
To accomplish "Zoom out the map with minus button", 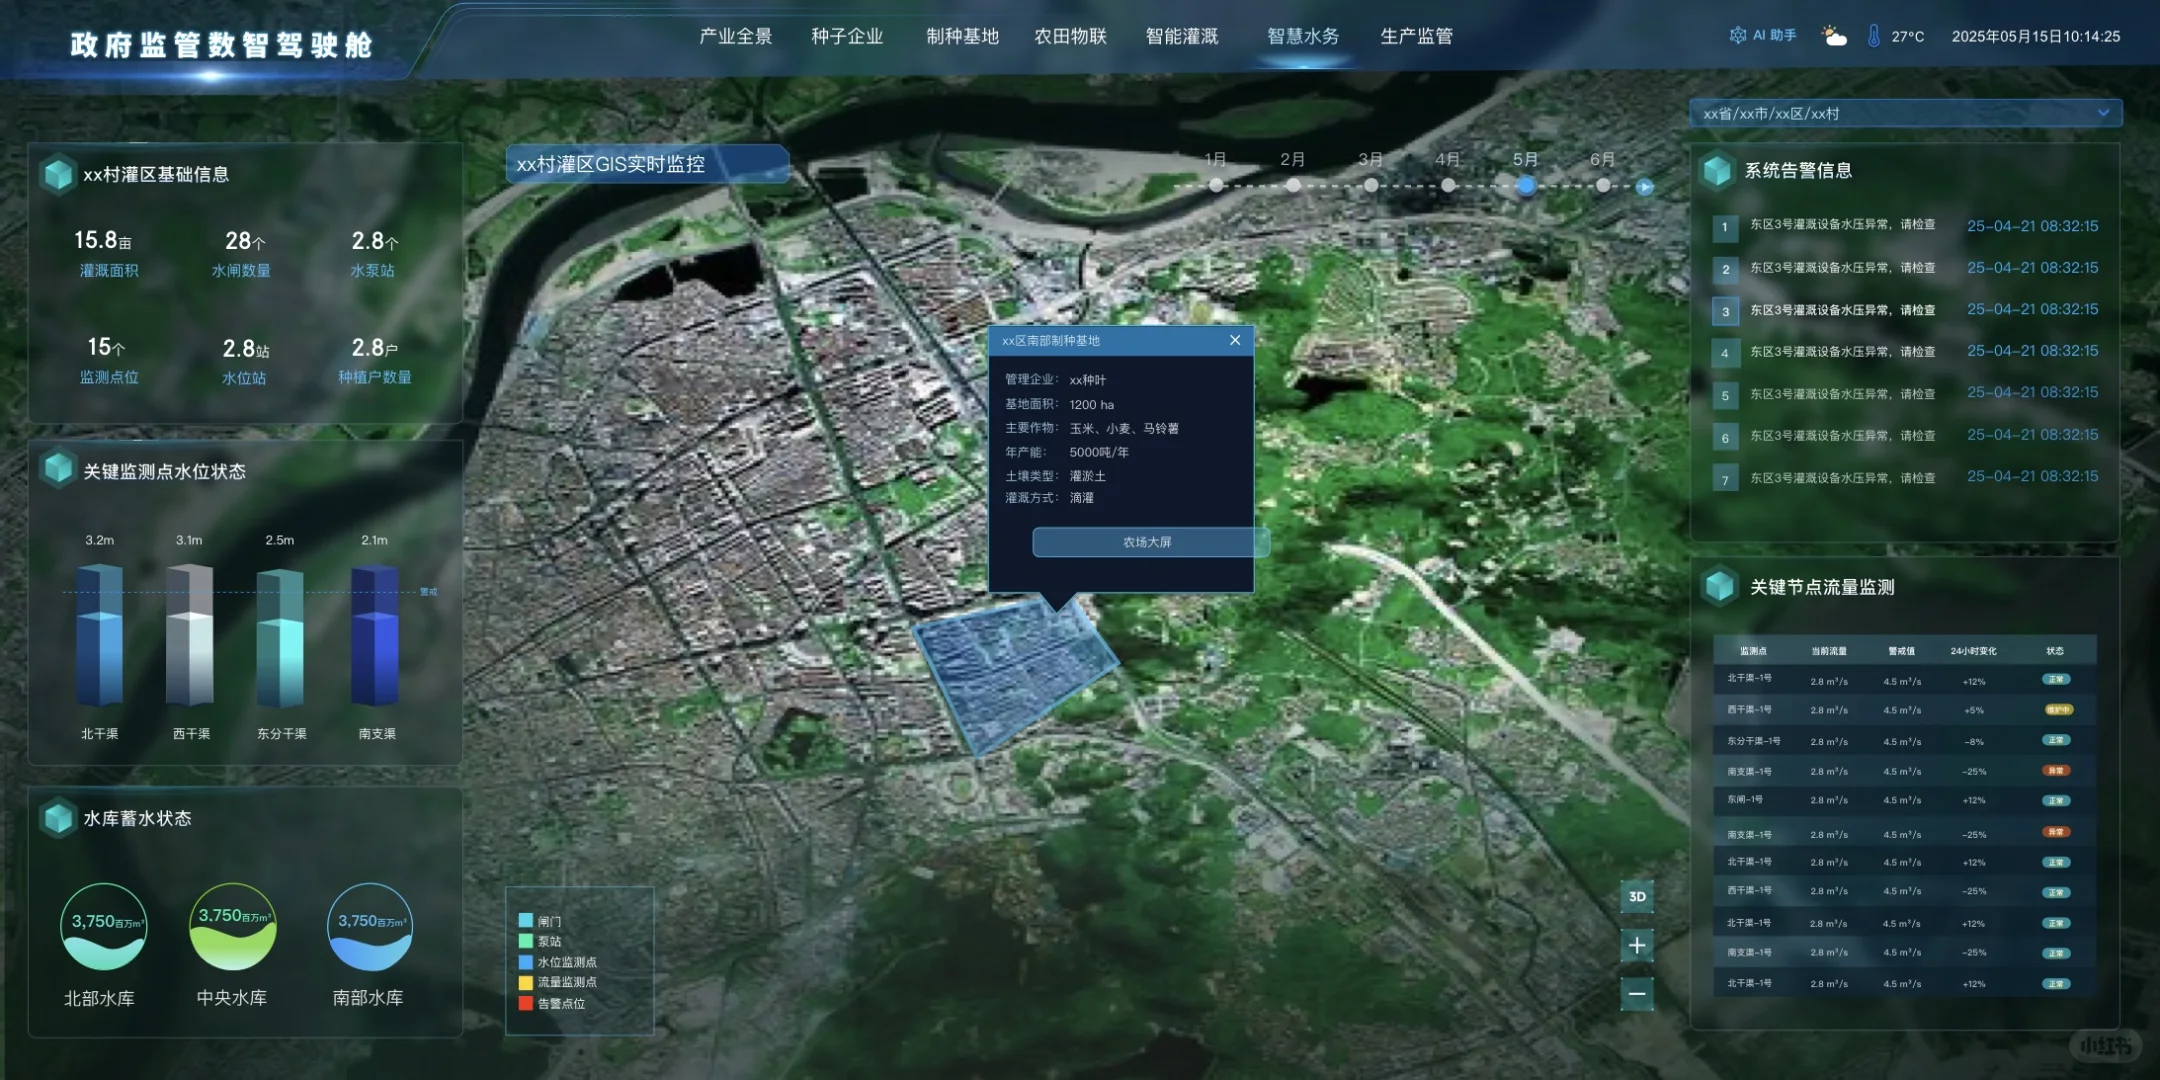I will (x=1637, y=993).
